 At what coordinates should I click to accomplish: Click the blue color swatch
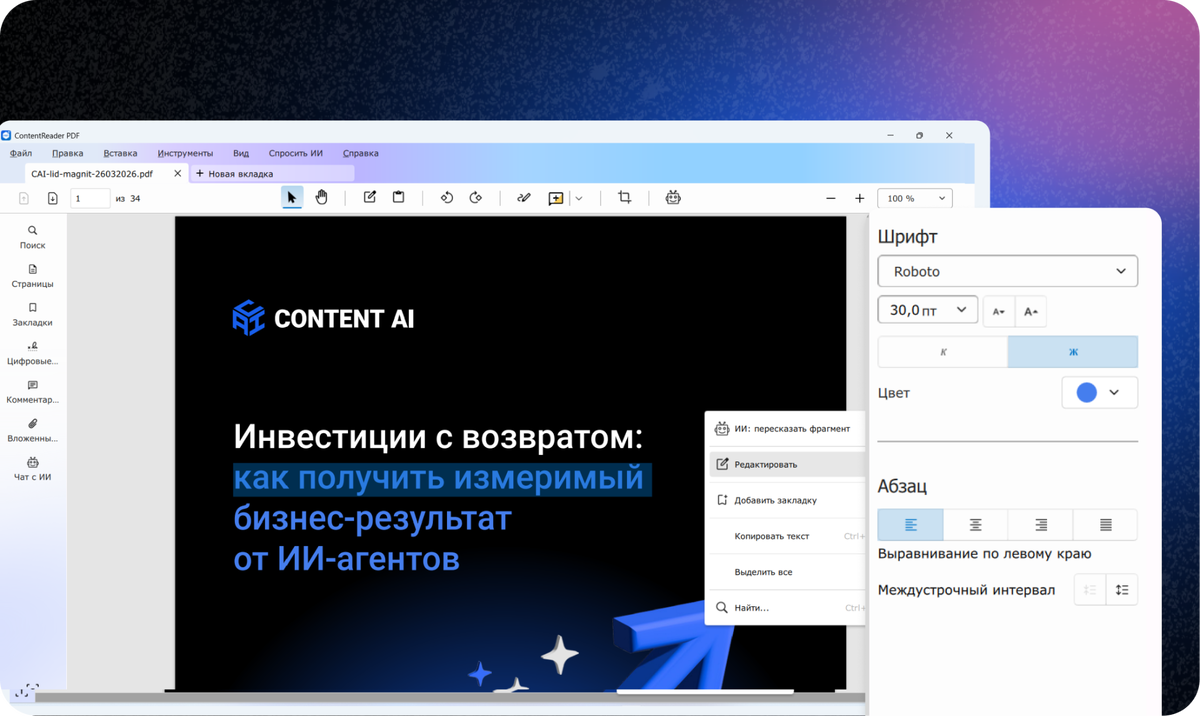coord(1086,393)
